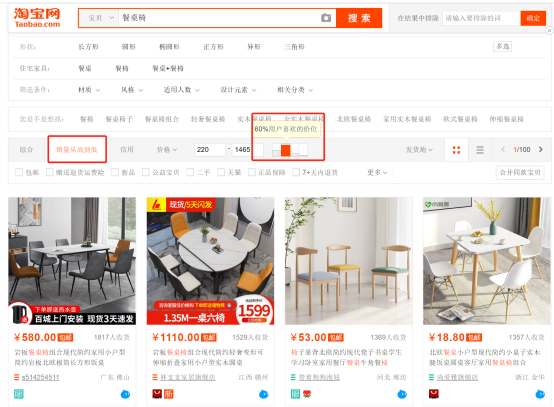Click chat icon on ¥580.00 product
Screen dimensions: 554x407
point(125,394)
